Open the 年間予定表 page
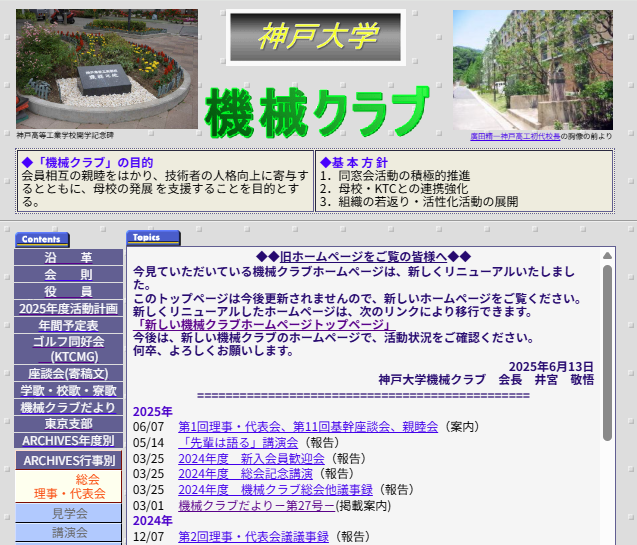Image resolution: width=637 pixels, height=545 pixels. coord(68,325)
